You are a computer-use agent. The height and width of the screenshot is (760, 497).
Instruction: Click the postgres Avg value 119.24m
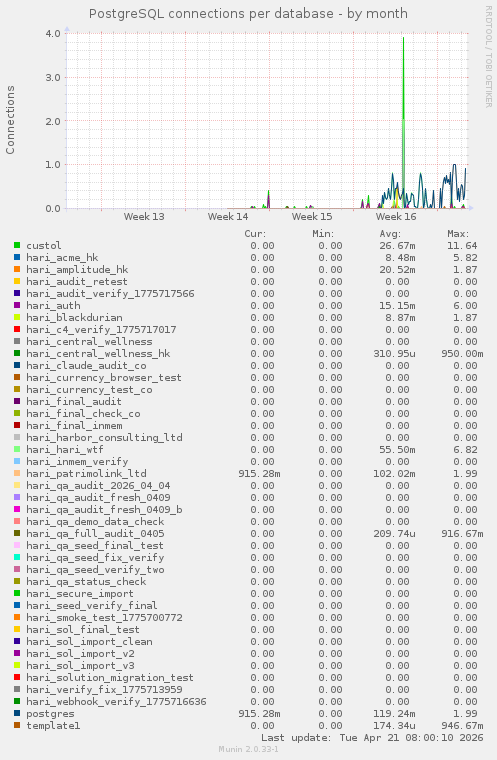tap(394, 713)
